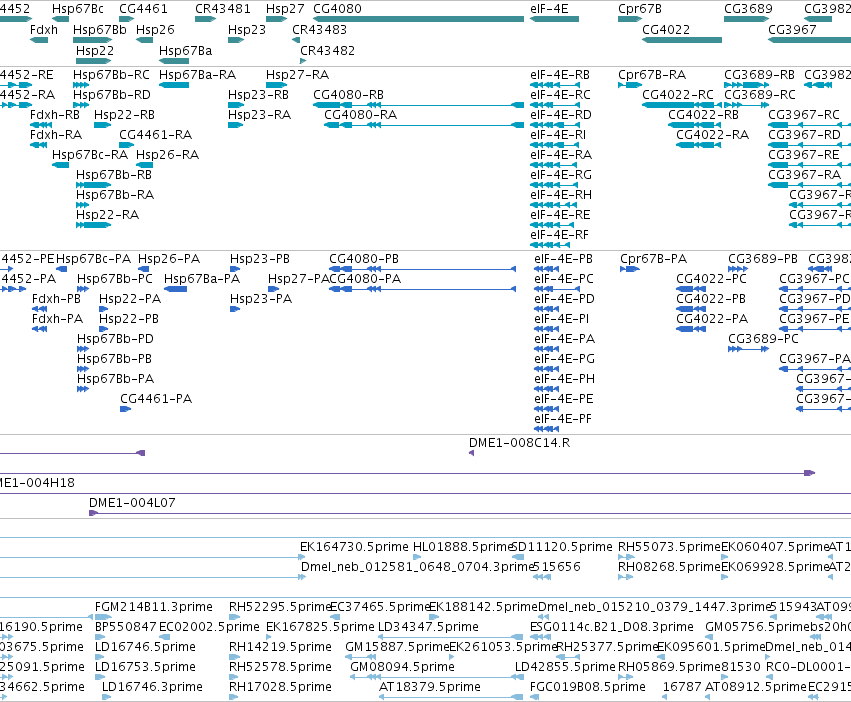This screenshot has width=851, height=702.
Task: Select the Hsp23-RB transcript label
Action: point(258,94)
